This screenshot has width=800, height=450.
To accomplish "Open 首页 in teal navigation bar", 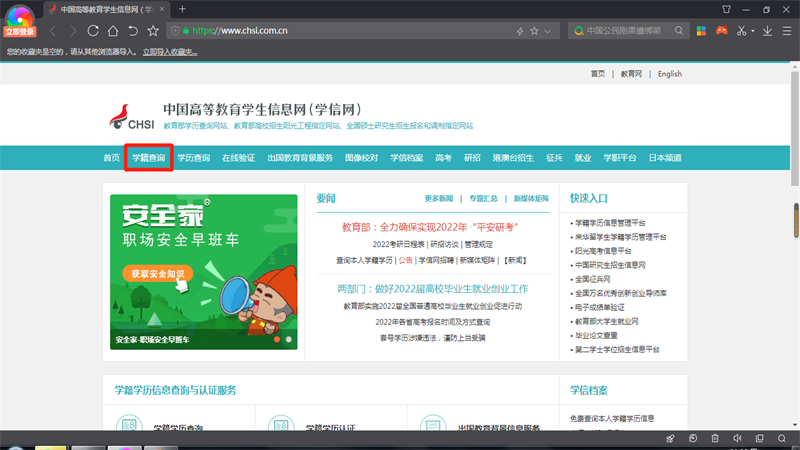I will [x=112, y=158].
